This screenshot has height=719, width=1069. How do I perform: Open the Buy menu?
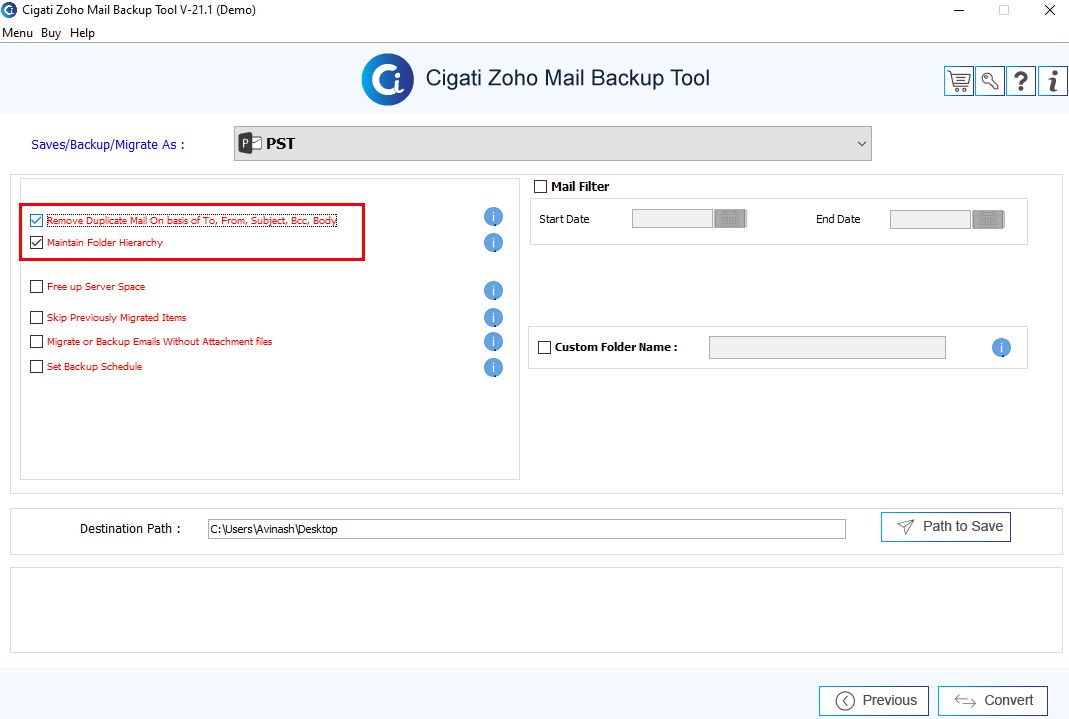pyautogui.click(x=50, y=33)
